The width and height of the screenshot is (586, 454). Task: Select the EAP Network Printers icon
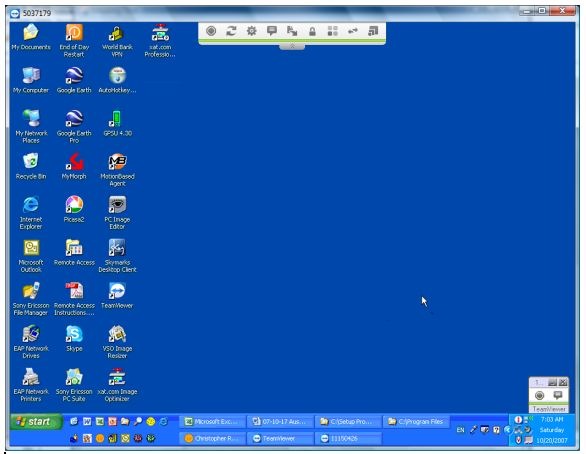click(31, 385)
